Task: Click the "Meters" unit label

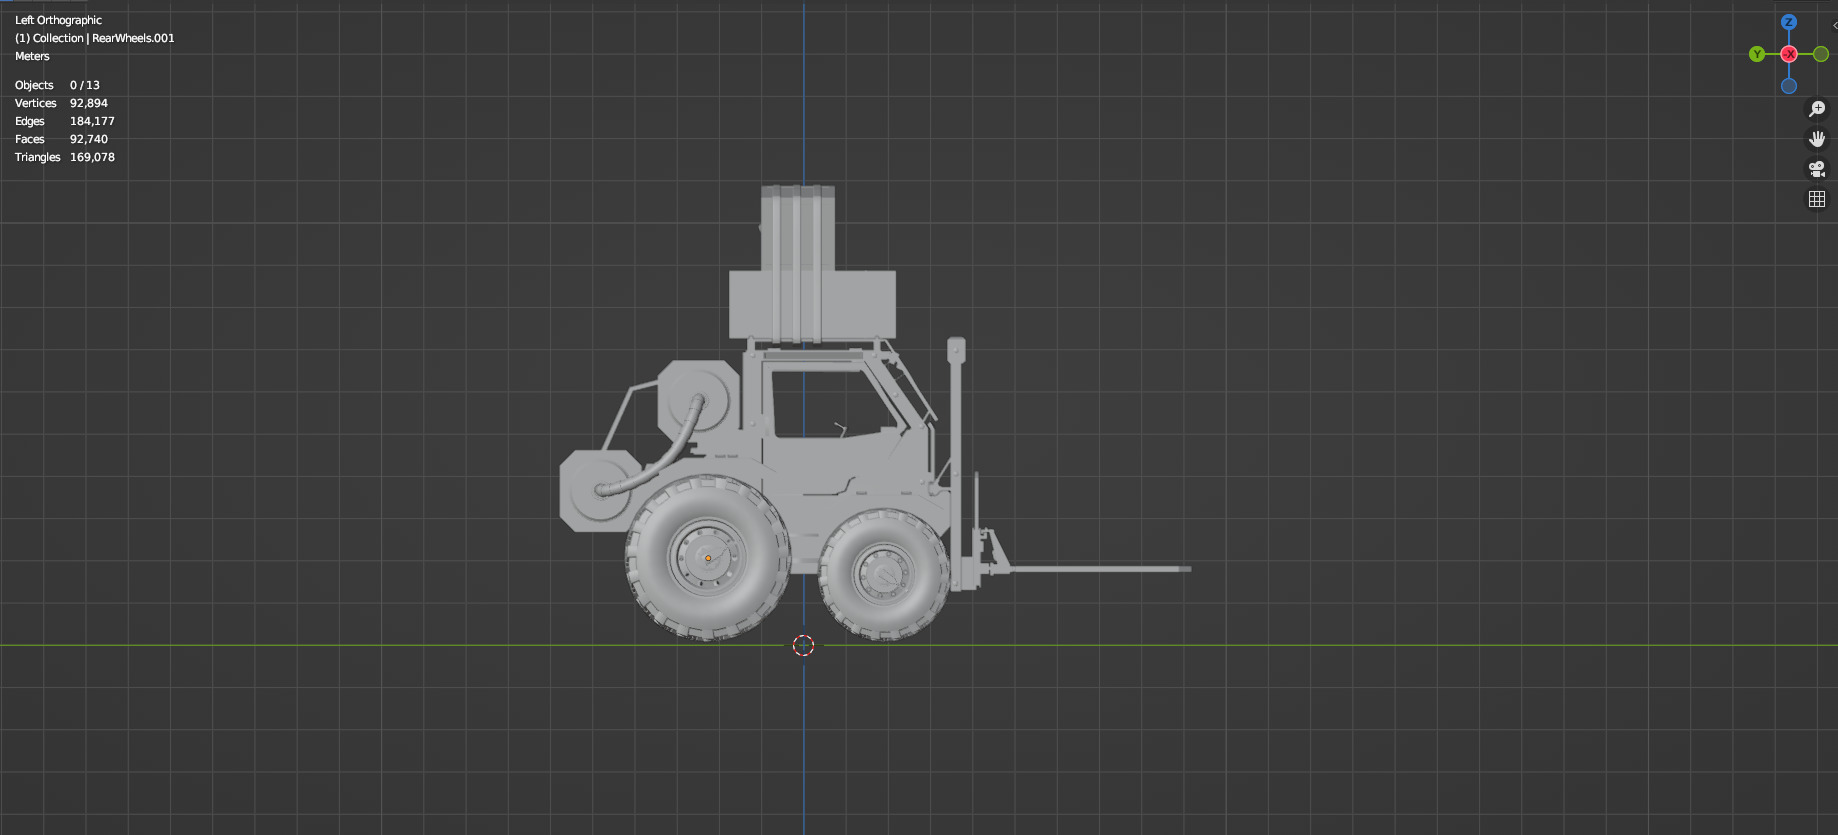Action: tap(32, 56)
